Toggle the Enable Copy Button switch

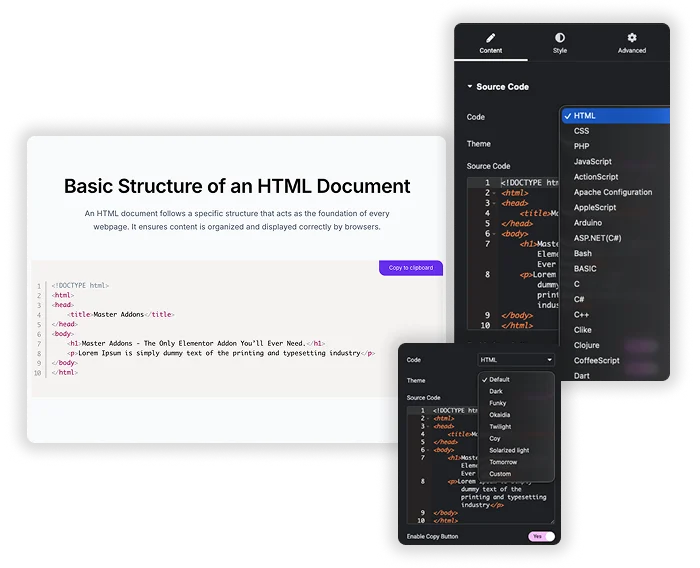pos(542,536)
